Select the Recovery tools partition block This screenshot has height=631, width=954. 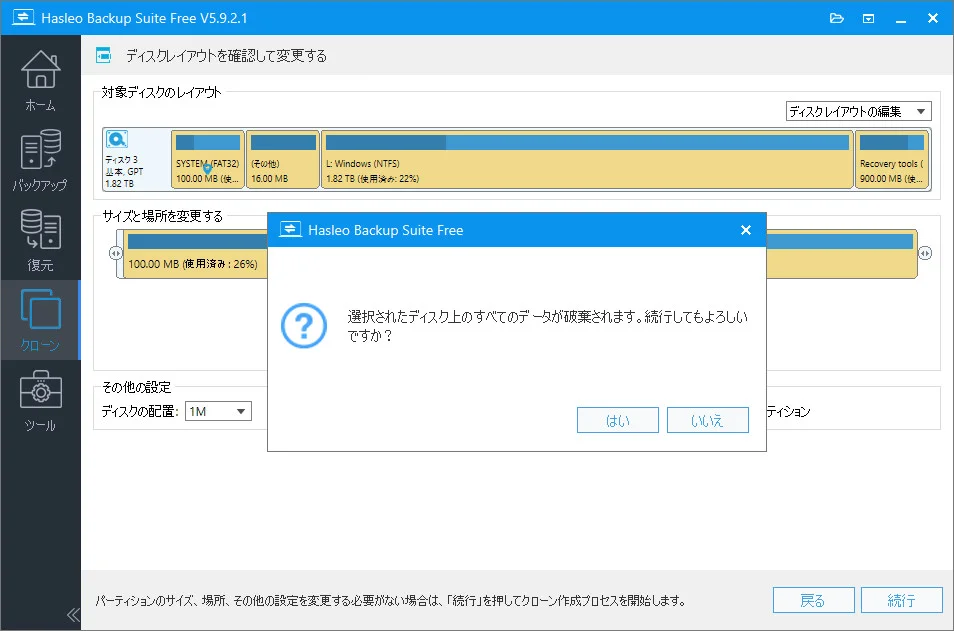pyautogui.click(x=892, y=159)
